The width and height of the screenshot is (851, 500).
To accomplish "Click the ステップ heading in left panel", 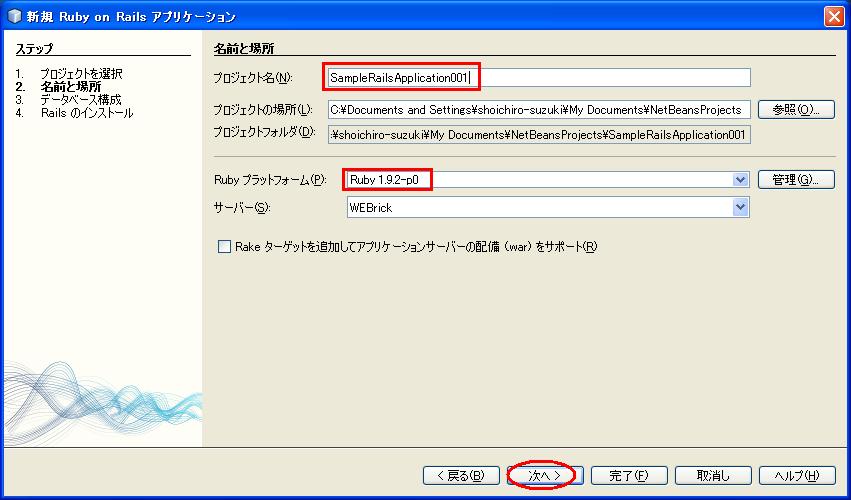I will pos(34,48).
